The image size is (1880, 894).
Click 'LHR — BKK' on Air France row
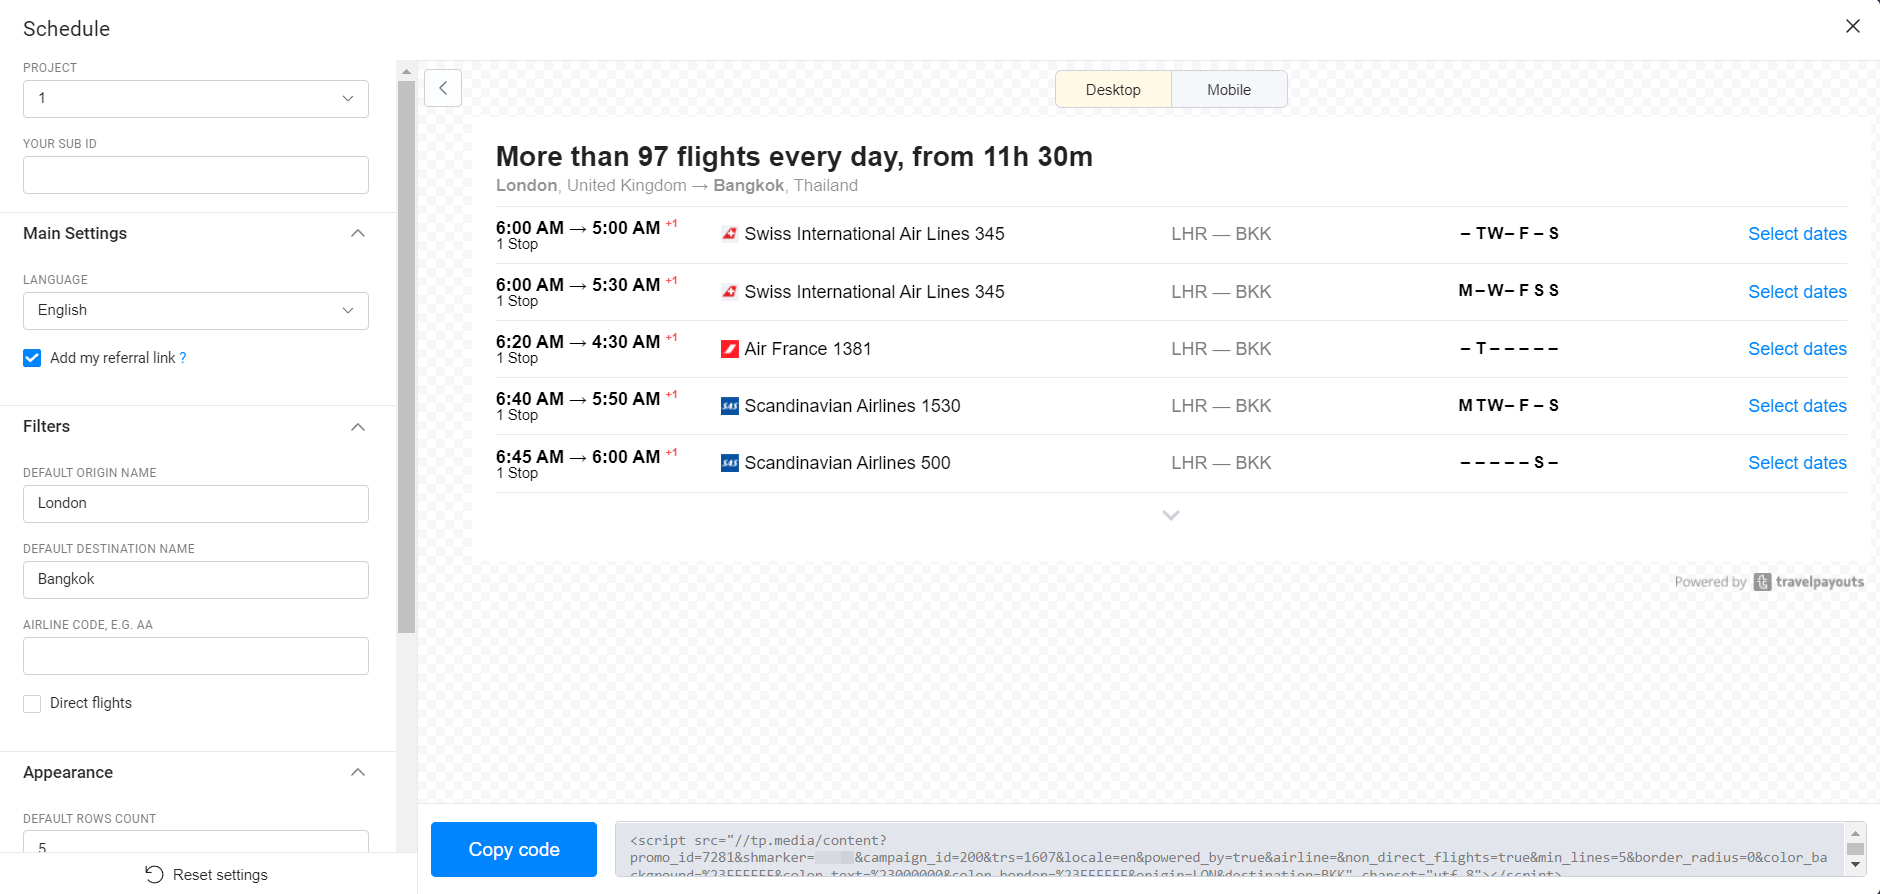[1221, 349]
